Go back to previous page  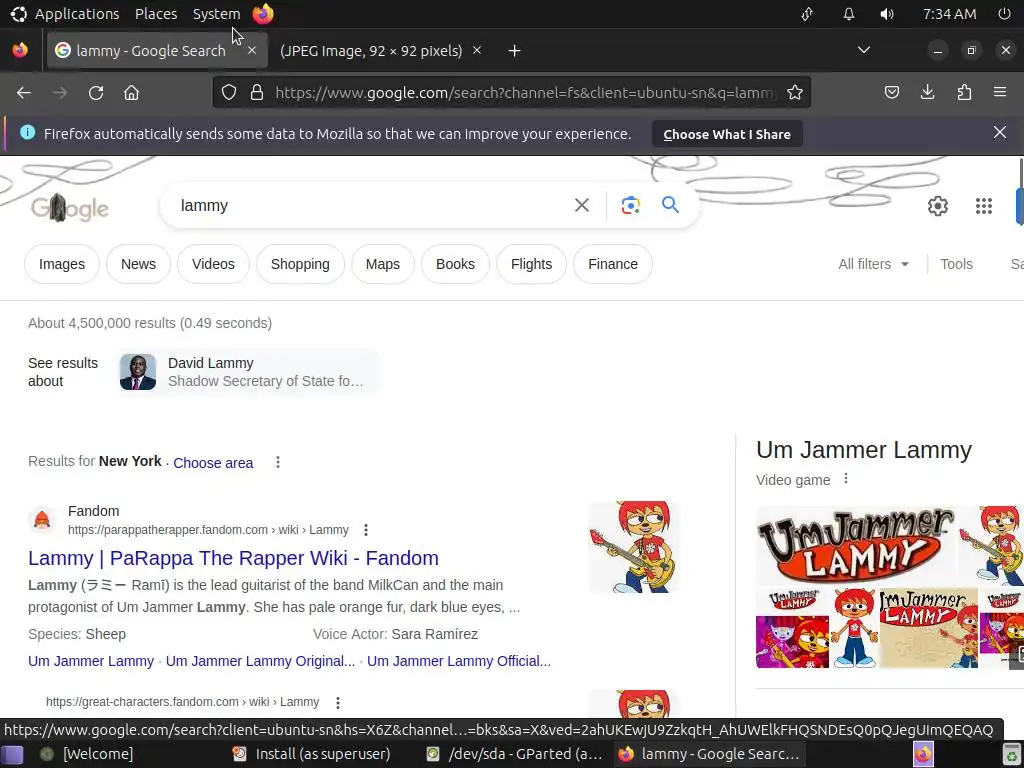pos(24,93)
